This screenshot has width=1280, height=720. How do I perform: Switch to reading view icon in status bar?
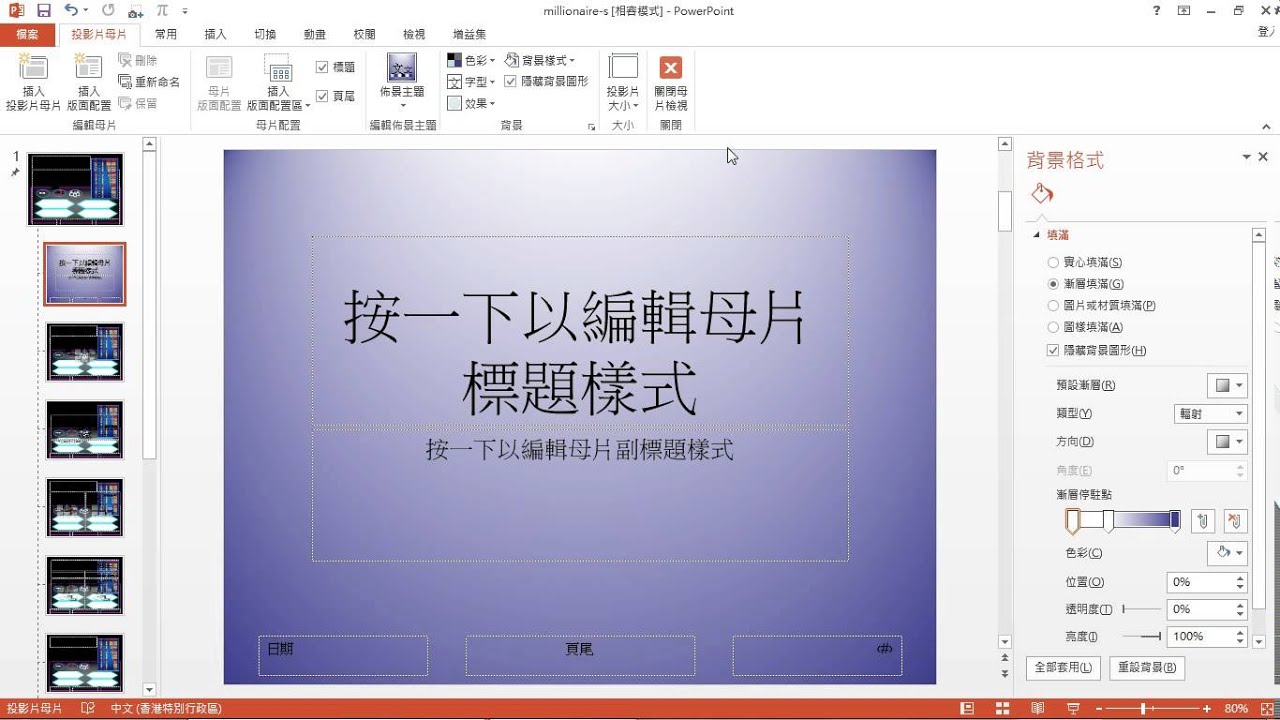pos(1040,709)
